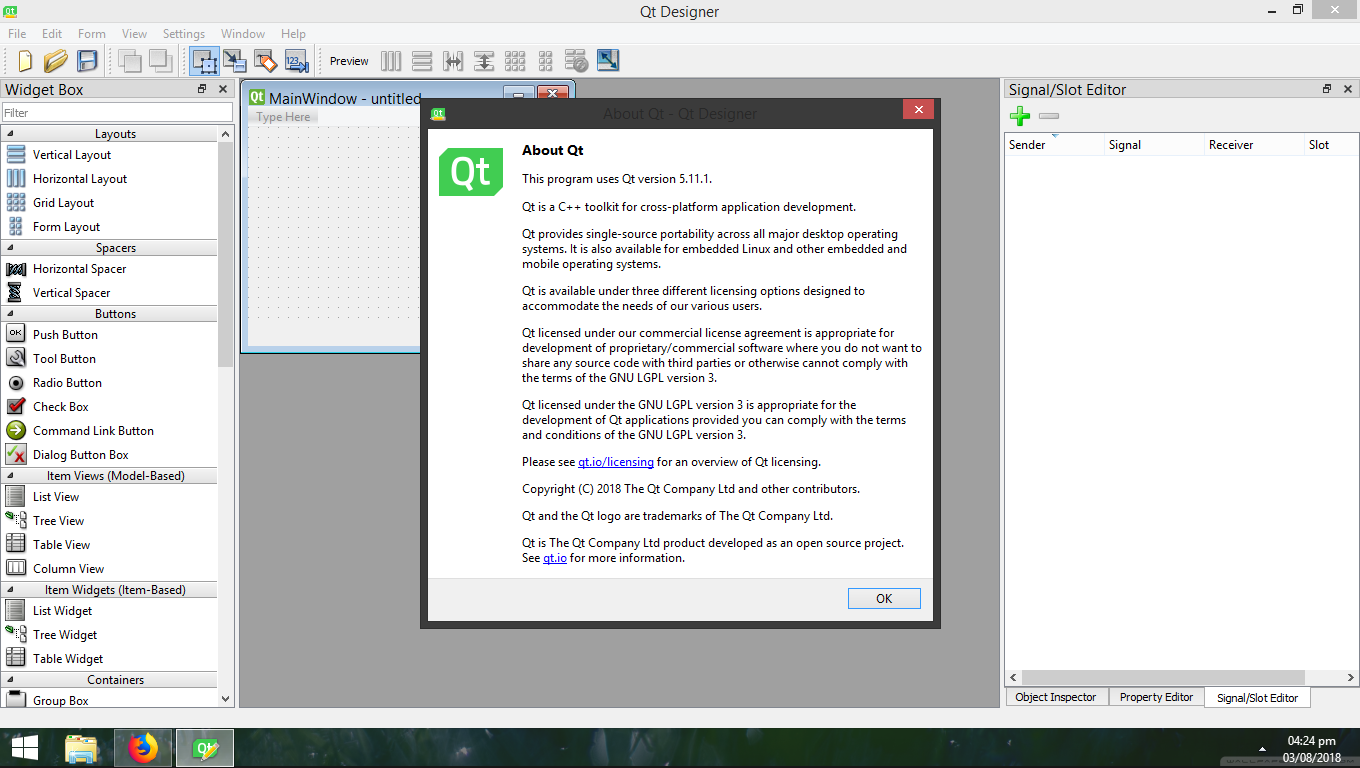Select the Signal/Slot Editor tab
The width and height of the screenshot is (1360, 768).
pyautogui.click(x=1257, y=698)
